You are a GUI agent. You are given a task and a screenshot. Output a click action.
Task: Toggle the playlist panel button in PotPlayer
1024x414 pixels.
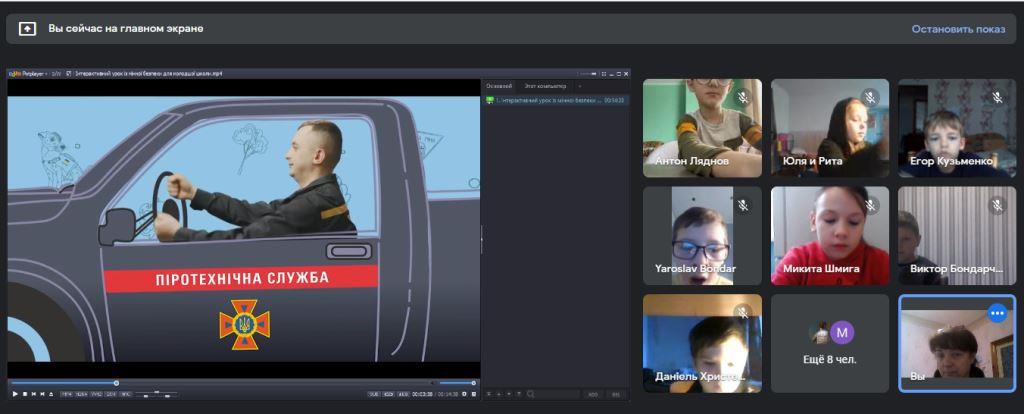tap(473, 394)
